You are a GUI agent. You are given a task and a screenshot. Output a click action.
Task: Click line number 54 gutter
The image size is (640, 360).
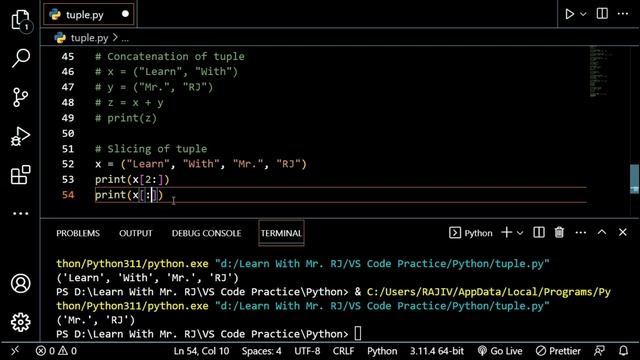pyautogui.click(x=68, y=195)
